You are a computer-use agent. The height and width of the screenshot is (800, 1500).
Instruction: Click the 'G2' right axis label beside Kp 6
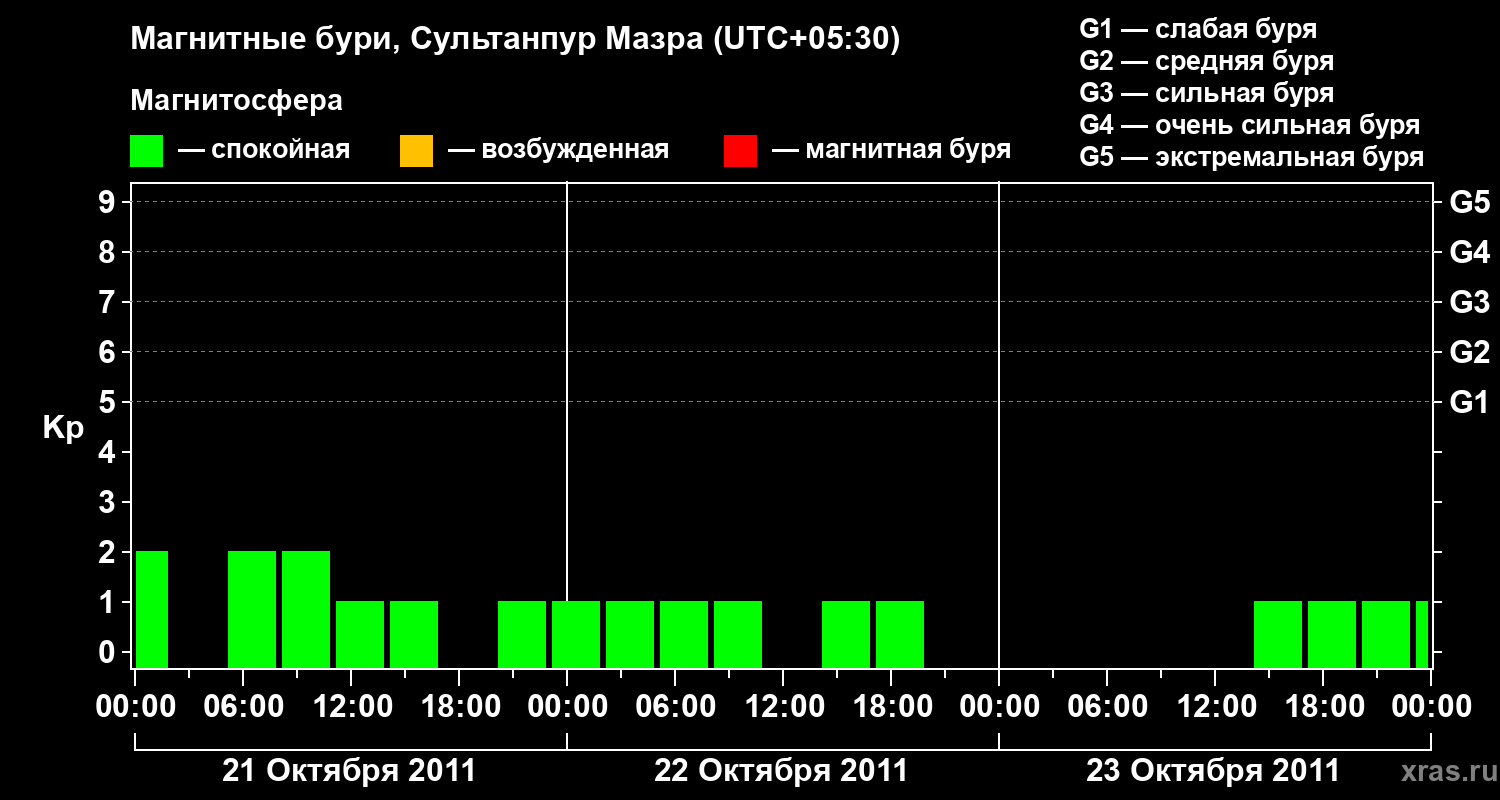click(x=1469, y=352)
